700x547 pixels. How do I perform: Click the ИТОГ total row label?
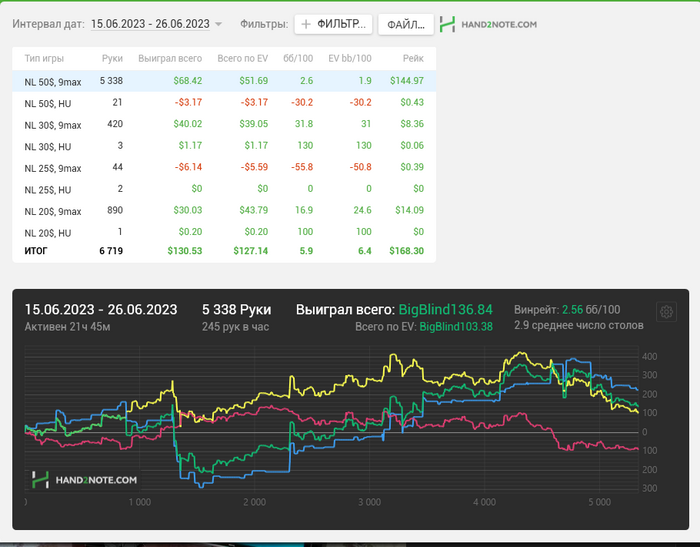point(36,251)
